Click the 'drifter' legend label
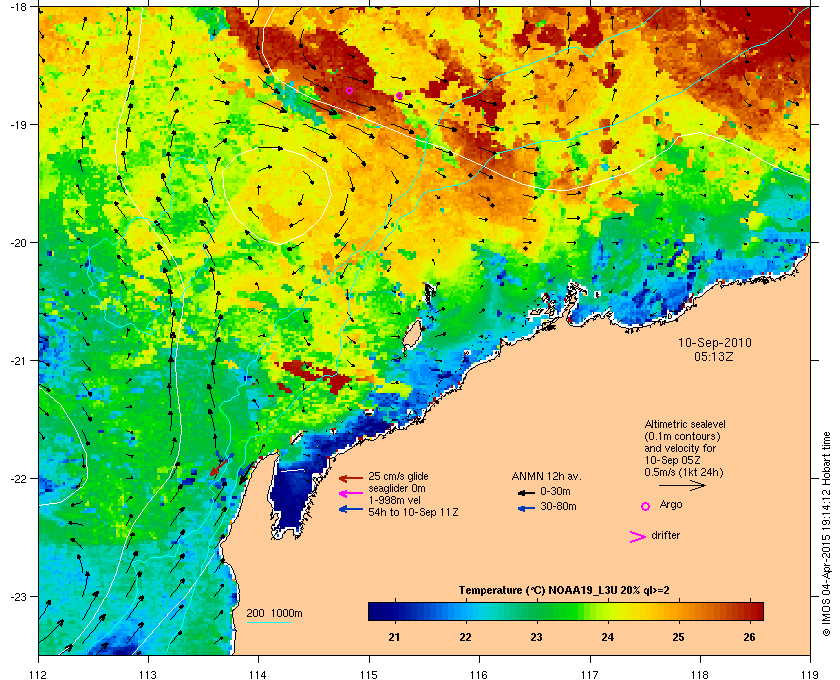840x680 pixels. 665,535
